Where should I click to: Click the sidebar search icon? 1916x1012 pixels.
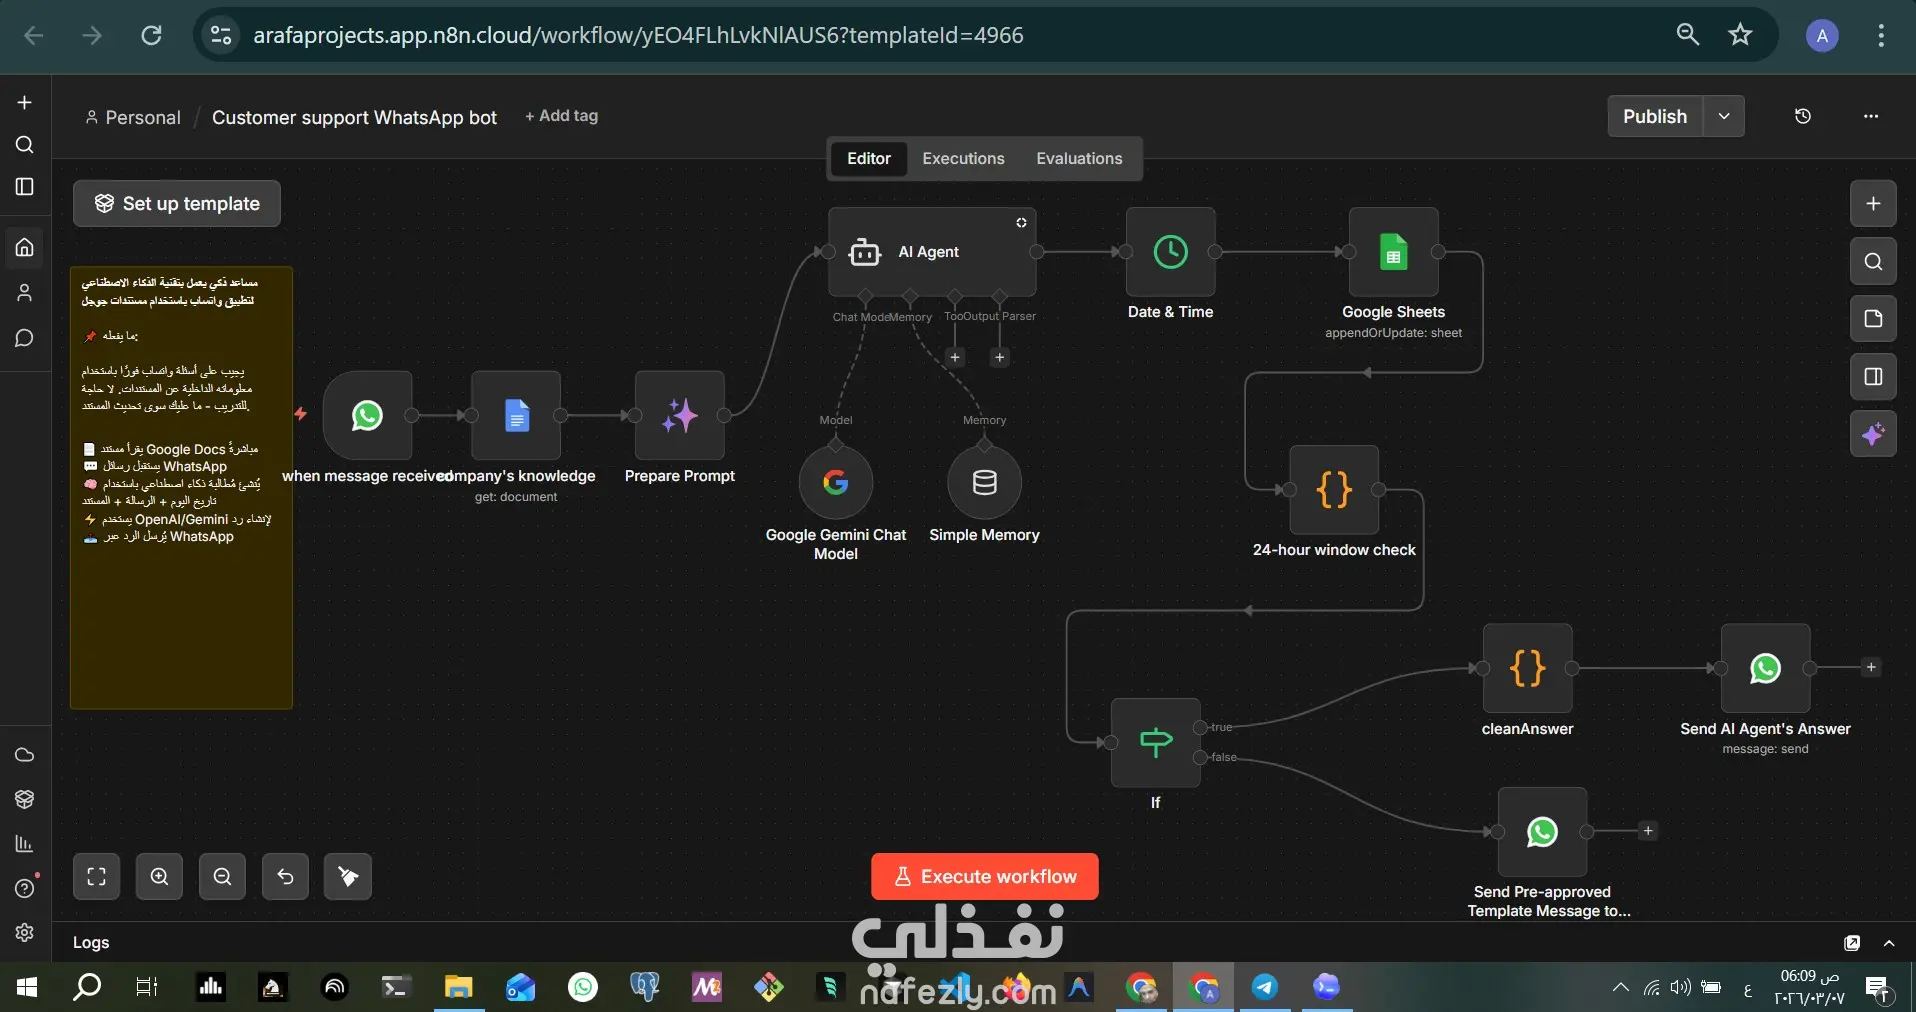coord(25,145)
